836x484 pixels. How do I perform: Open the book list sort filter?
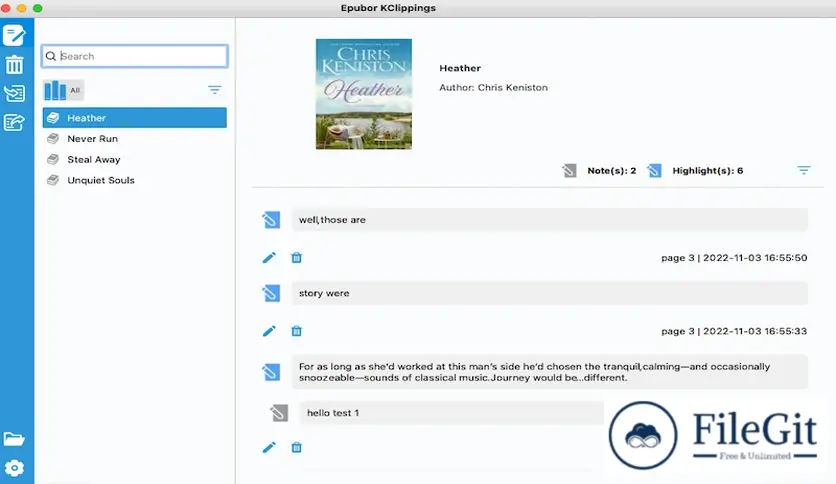(214, 90)
